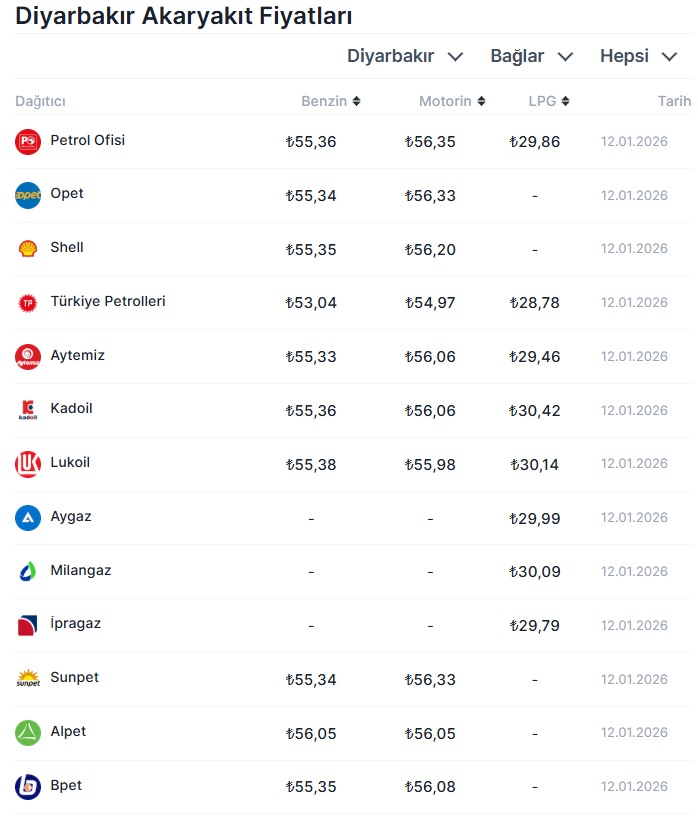
Task: Sort the table by Benzin price
Action: coord(331,101)
